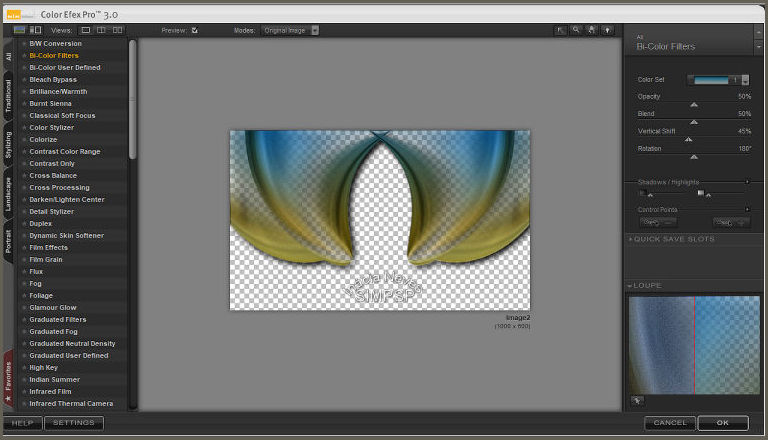Click the lightbulb background color icon

coord(607,30)
